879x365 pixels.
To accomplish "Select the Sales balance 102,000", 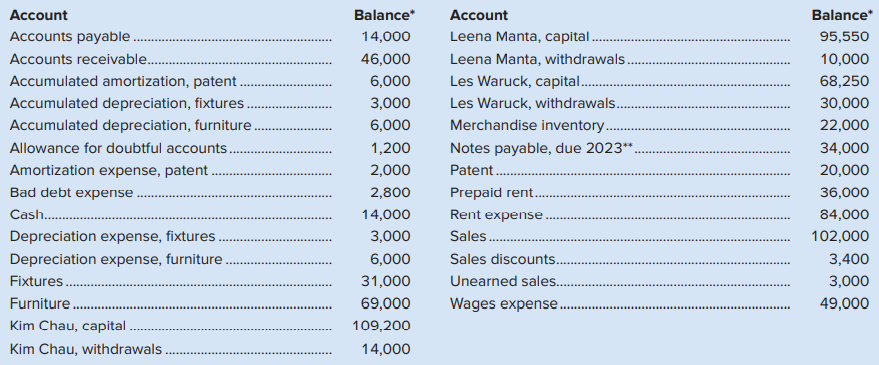I will [x=840, y=237].
